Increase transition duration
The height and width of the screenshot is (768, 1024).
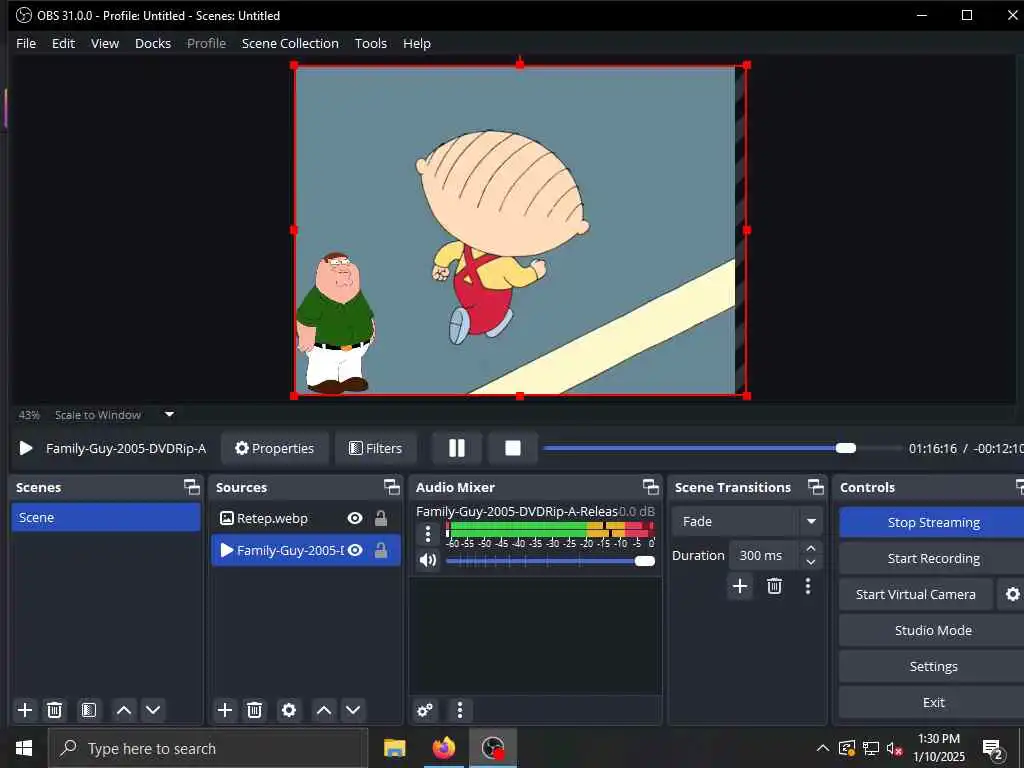coord(811,549)
